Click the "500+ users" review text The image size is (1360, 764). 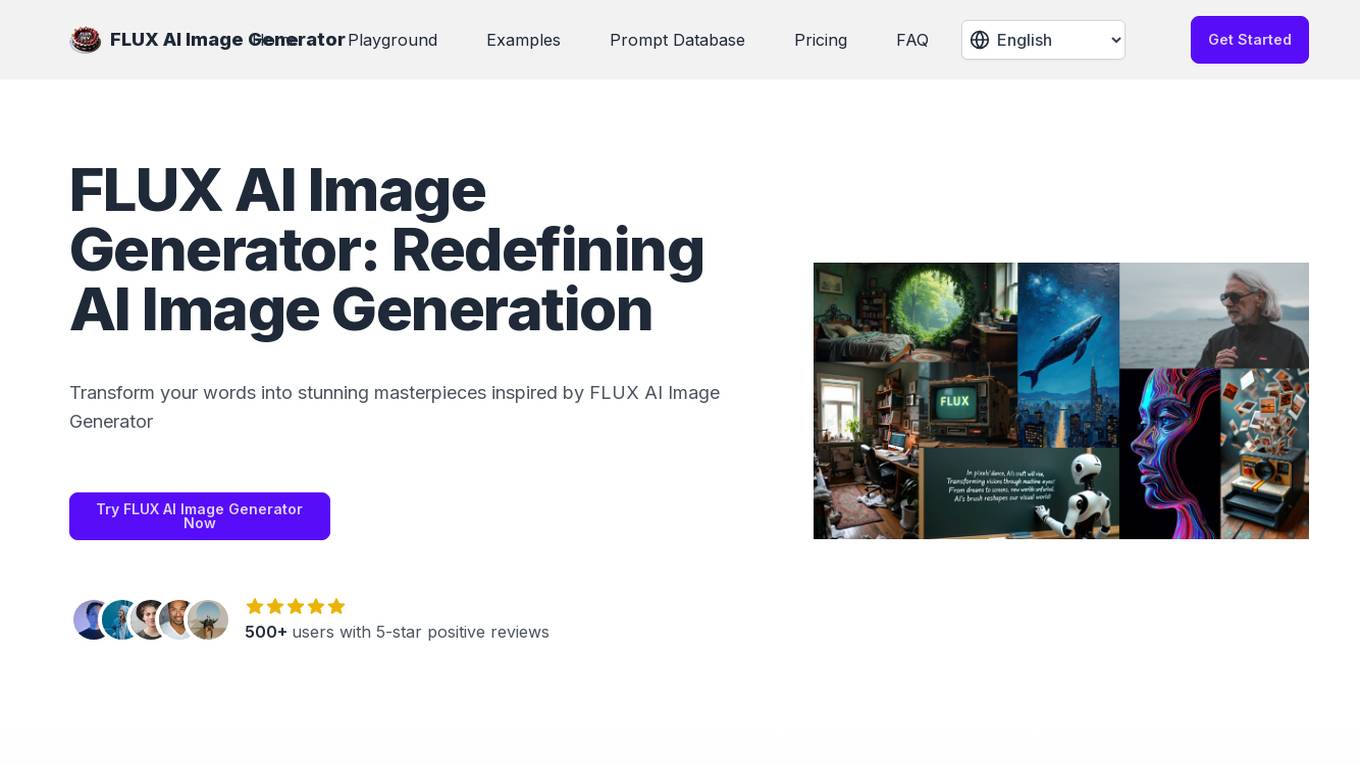[397, 632]
